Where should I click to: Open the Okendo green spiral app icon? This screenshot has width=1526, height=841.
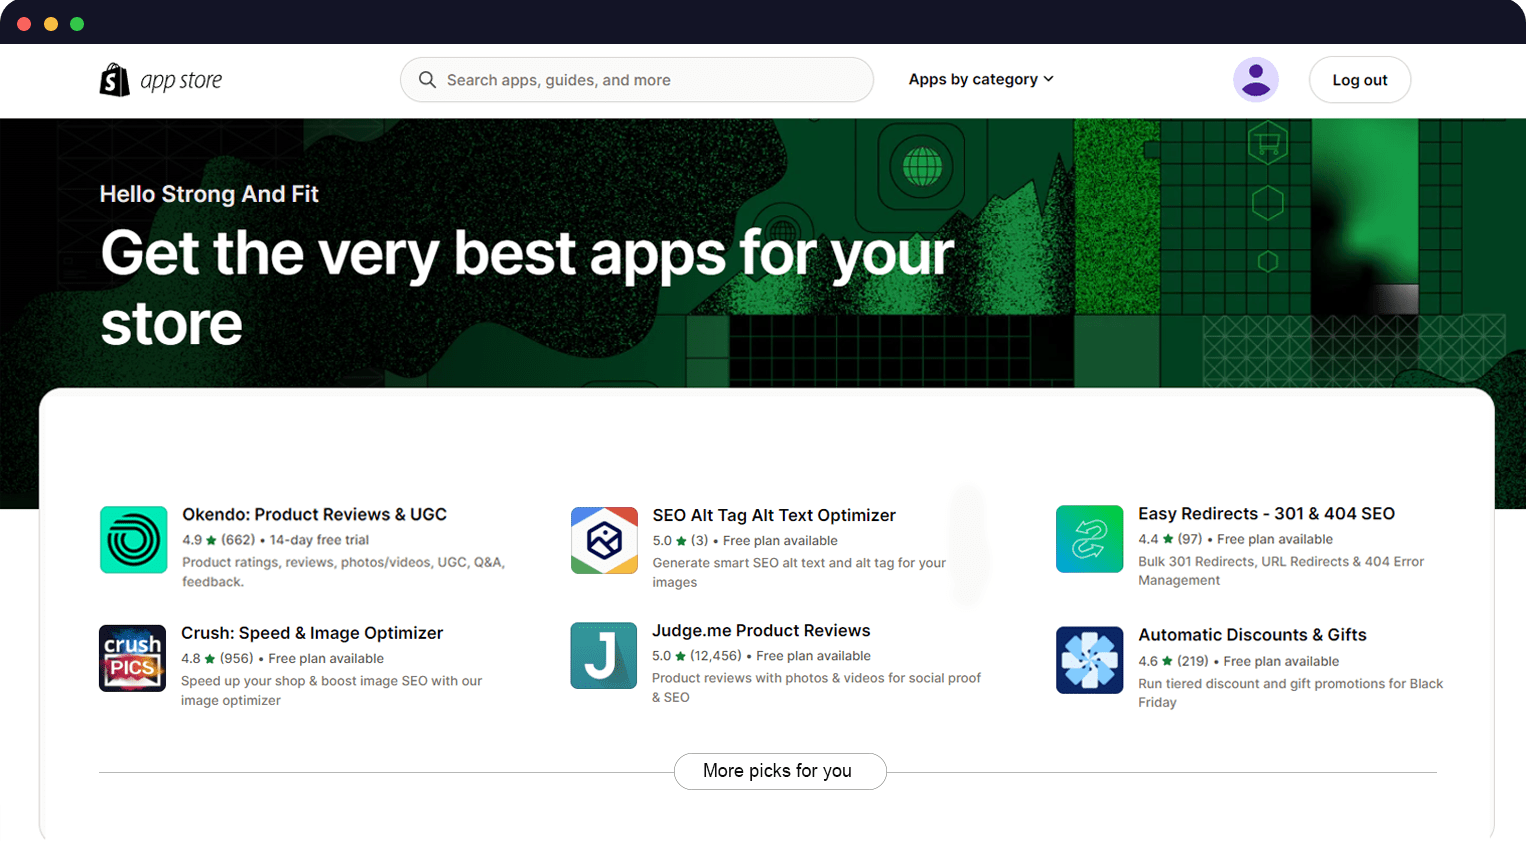click(133, 540)
